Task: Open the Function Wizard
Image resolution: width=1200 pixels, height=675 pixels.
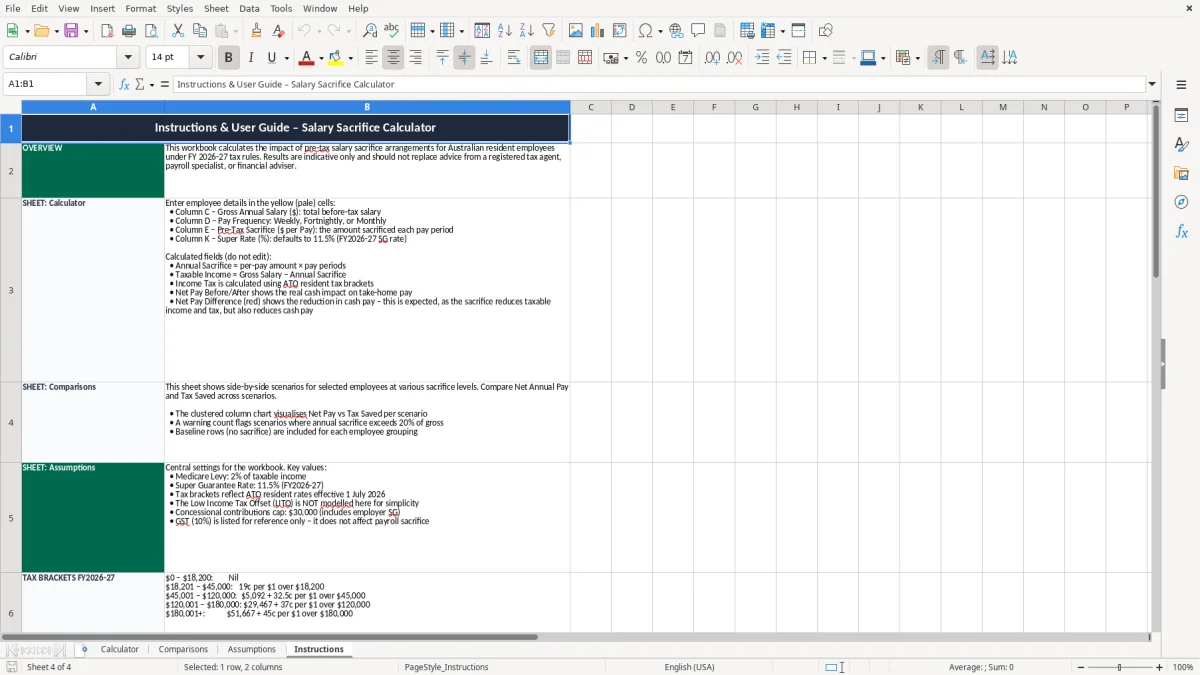Action: tap(124, 84)
